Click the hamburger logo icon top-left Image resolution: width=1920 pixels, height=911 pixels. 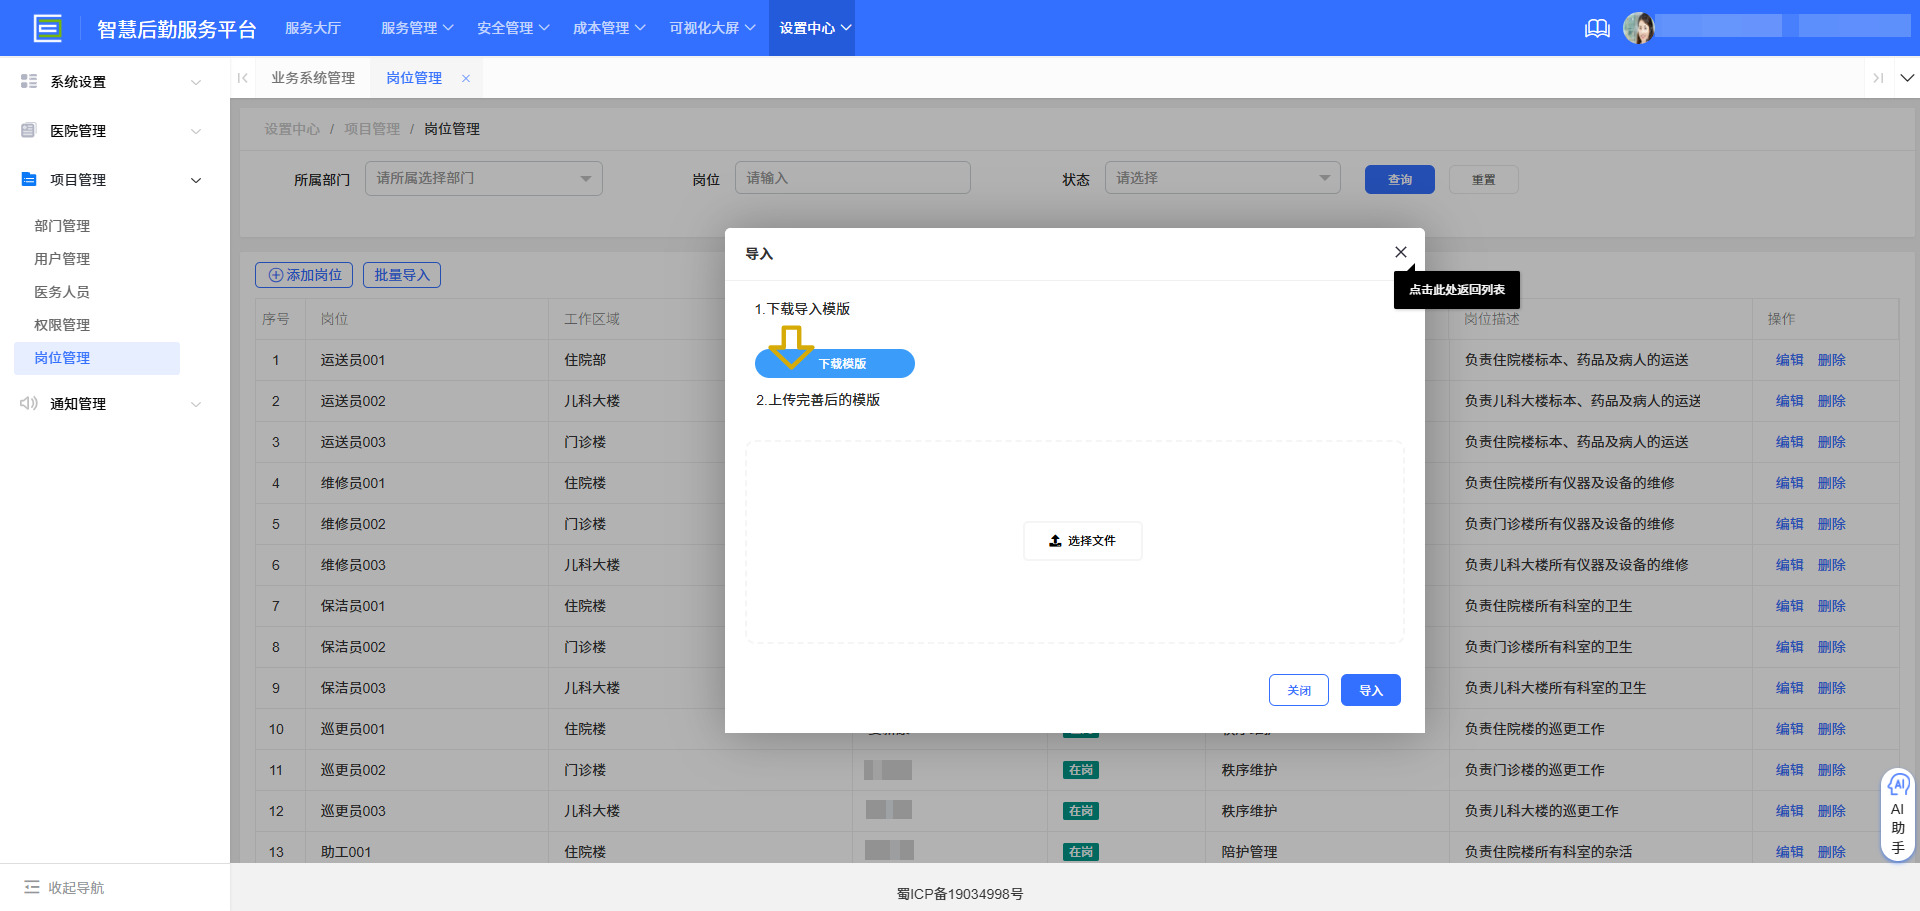[x=48, y=27]
